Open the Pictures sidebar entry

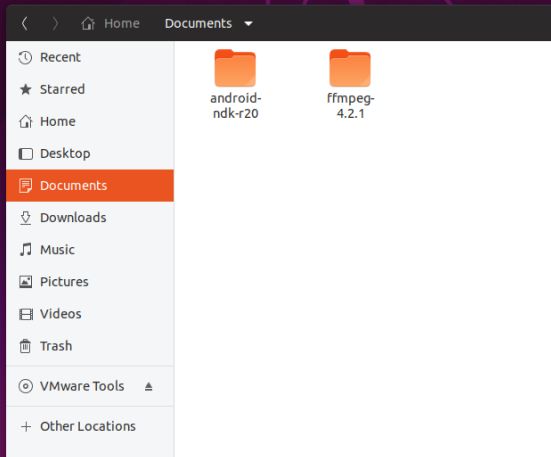coord(90,282)
